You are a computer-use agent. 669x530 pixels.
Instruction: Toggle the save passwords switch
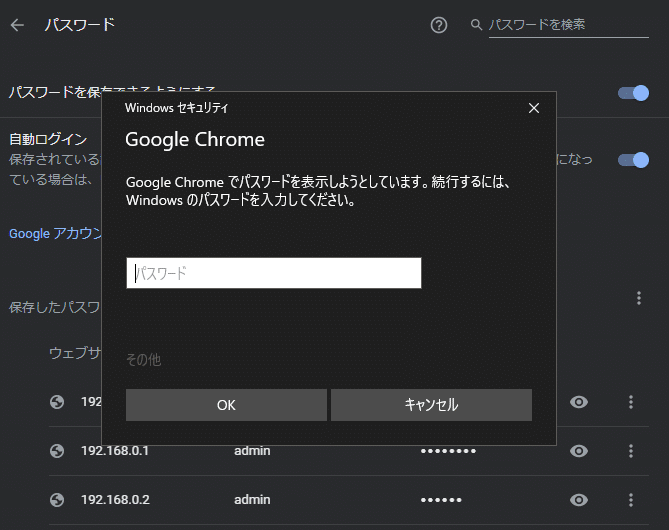click(x=633, y=93)
